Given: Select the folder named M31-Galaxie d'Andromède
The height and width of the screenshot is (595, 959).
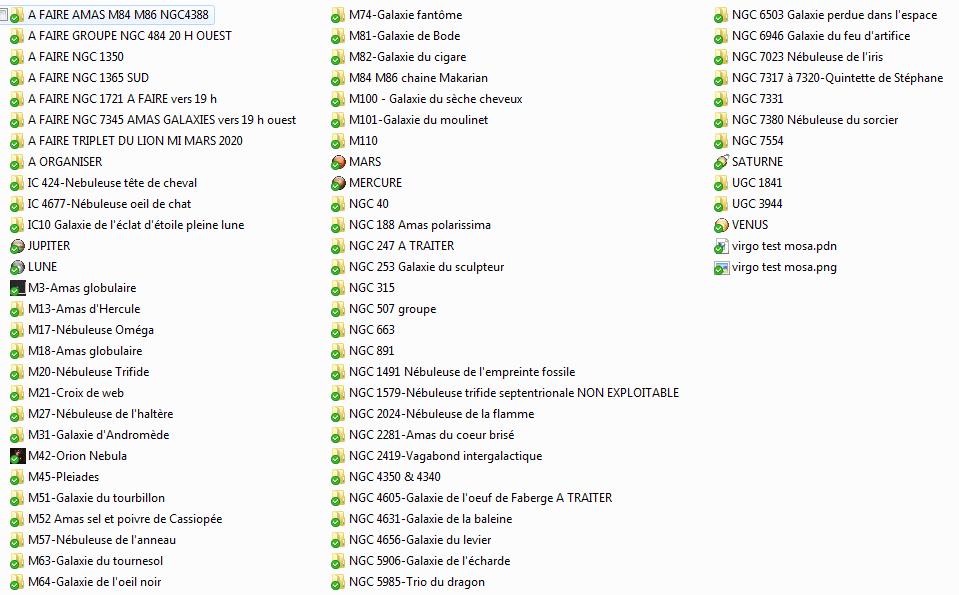Looking at the screenshot, I should tap(98, 435).
